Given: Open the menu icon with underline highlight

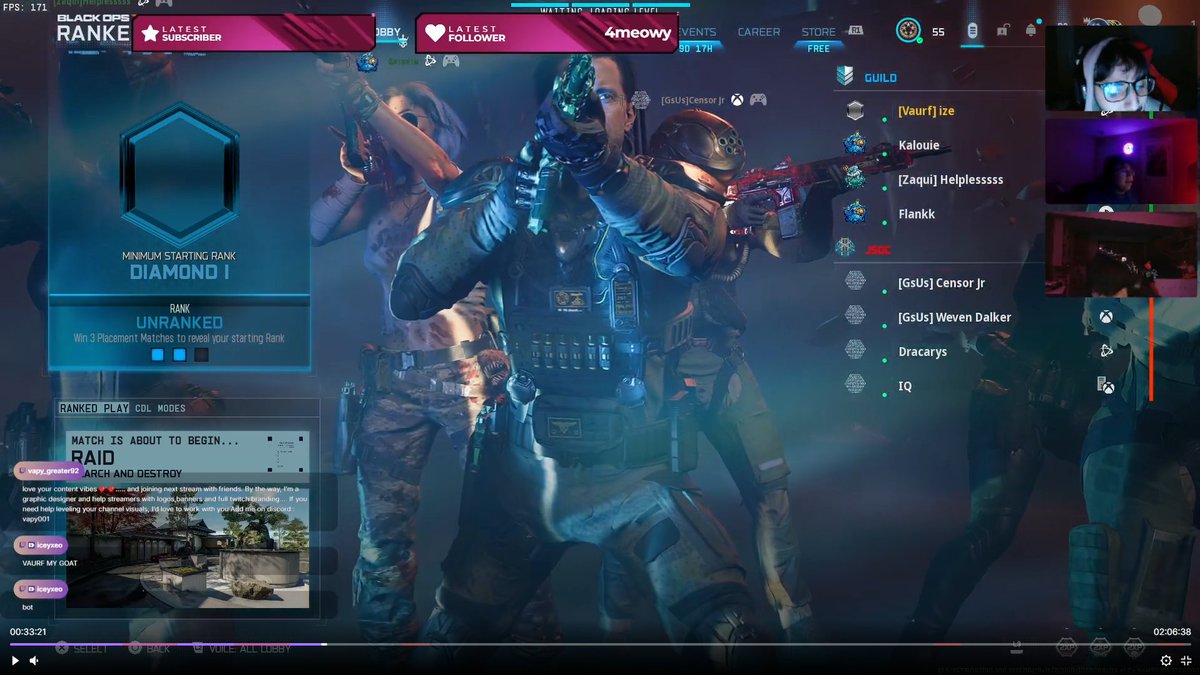Looking at the screenshot, I should coord(972,31).
